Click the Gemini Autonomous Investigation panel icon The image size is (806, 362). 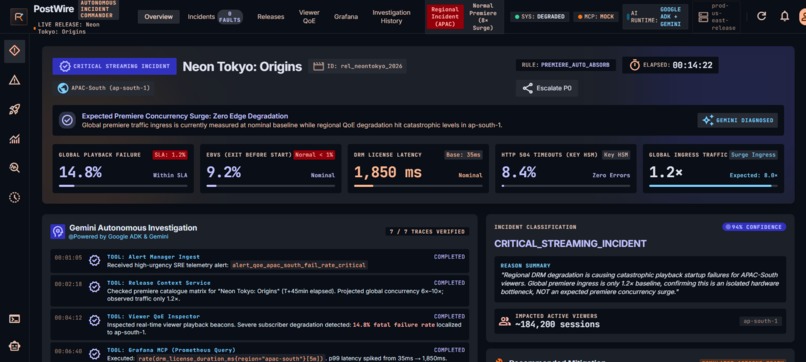[x=58, y=231]
